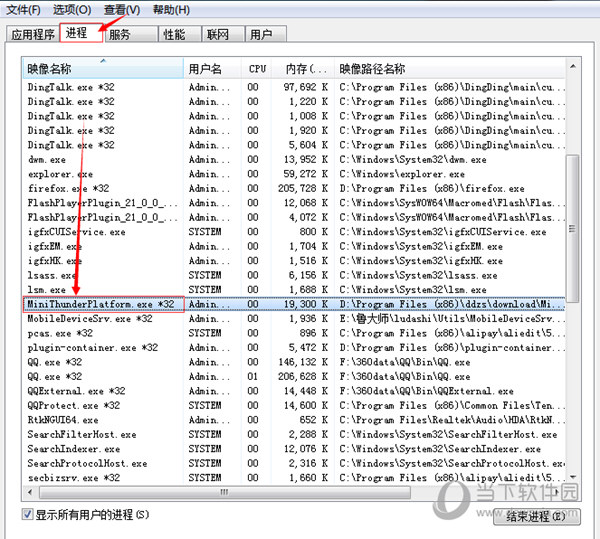Viewport: 600px width, 539px height.
Task: Select the MiniThunderPlatform.exe *32 process
Action: pyautogui.click(x=293, y=304)
